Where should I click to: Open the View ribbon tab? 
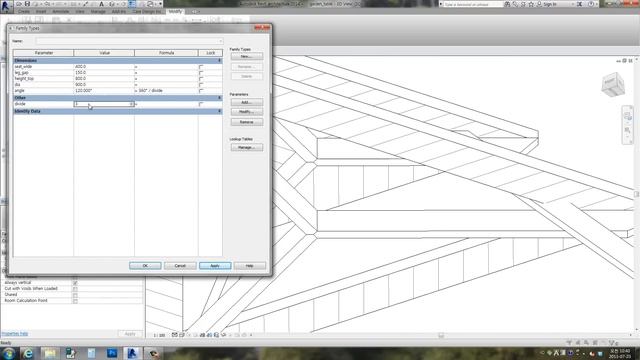coord(80,11)
